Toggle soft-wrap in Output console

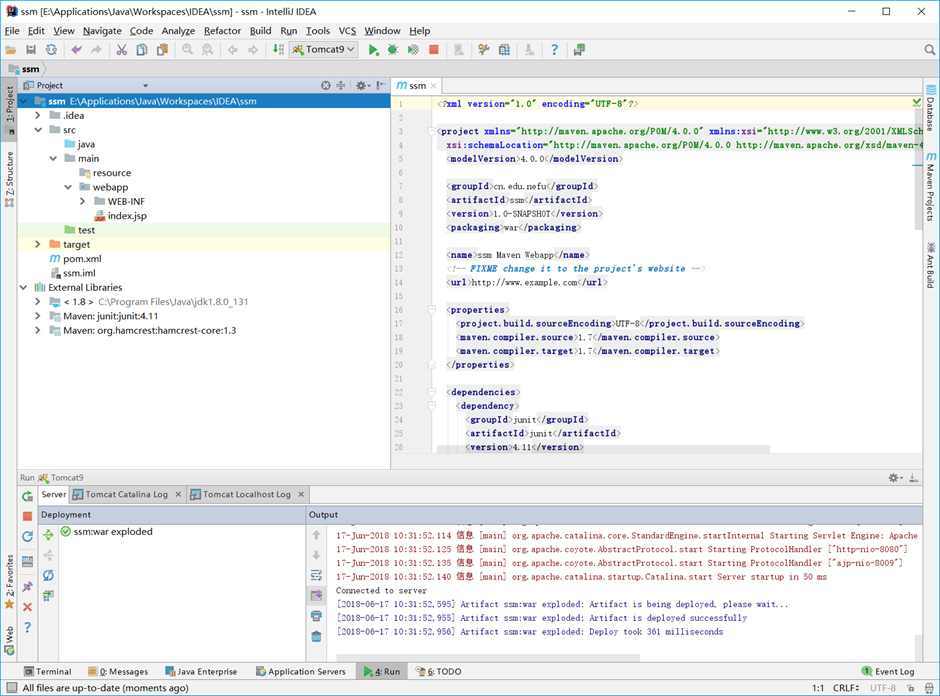point(317,576)
